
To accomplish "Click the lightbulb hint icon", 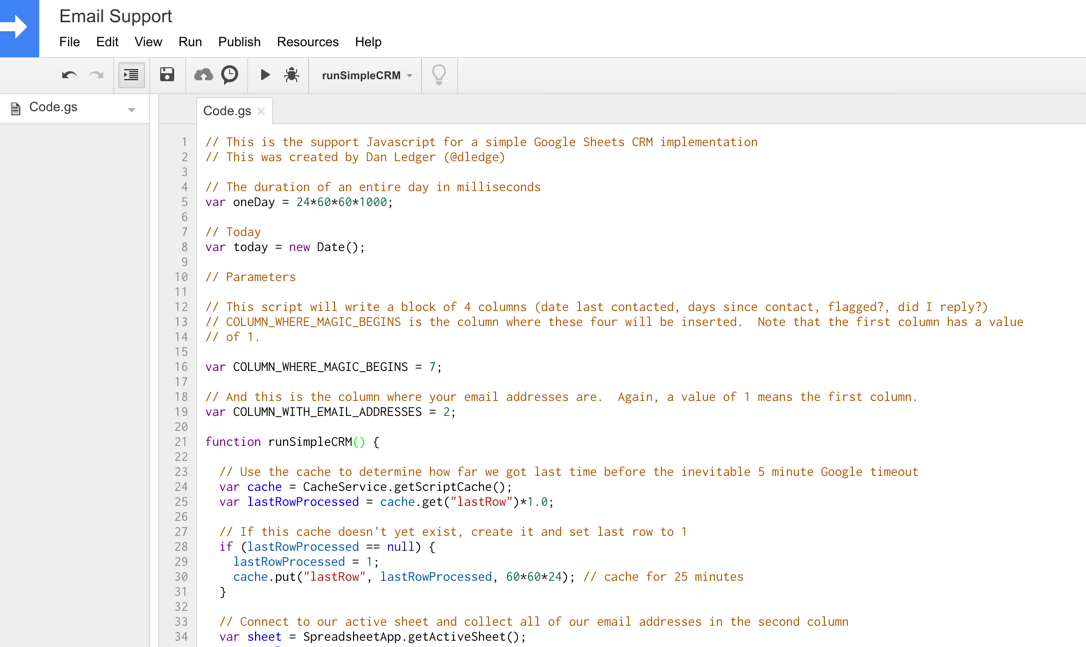I will click(x=438, y=74).
